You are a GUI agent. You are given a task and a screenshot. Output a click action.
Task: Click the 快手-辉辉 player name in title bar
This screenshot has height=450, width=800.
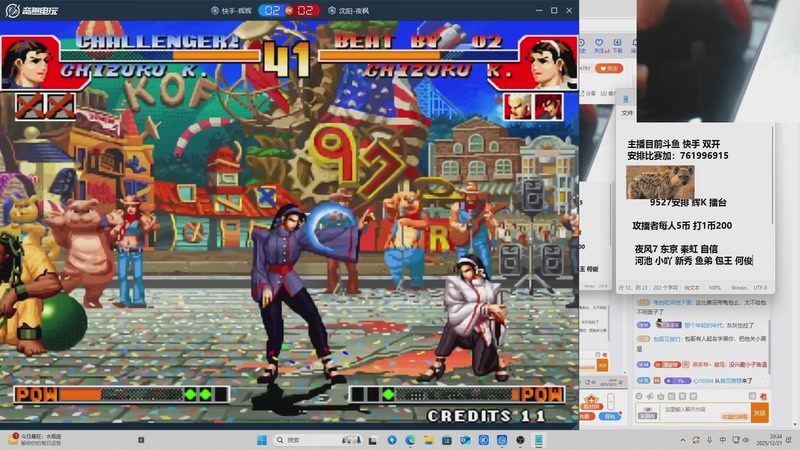232,11
